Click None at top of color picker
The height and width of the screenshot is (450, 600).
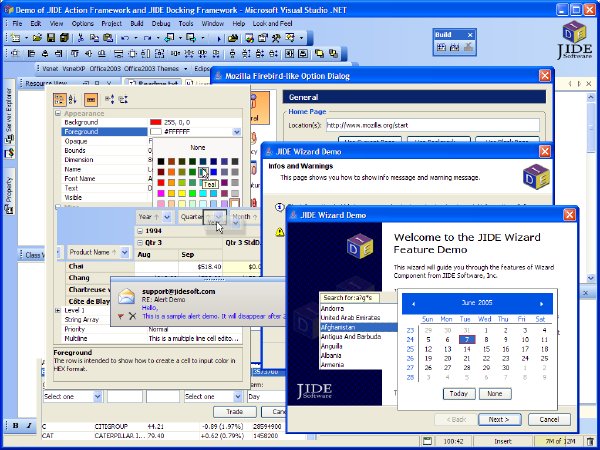tap(197, 148)
